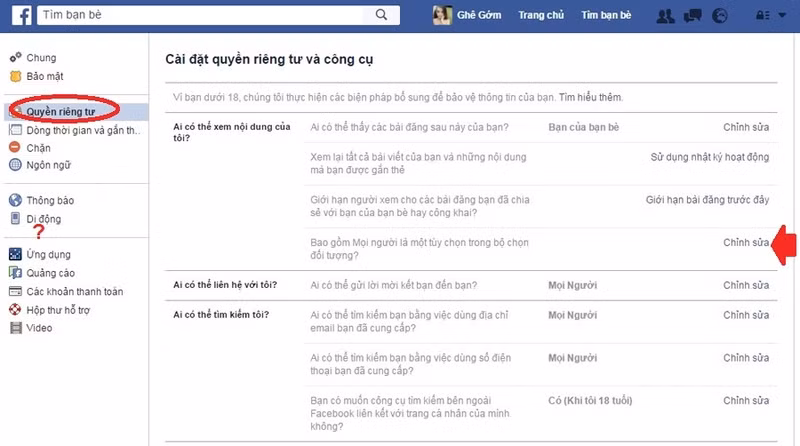This screenshot has width=800, height=446.
Task: Click the Chặn red block icon
Action: [x=15, y=147]
